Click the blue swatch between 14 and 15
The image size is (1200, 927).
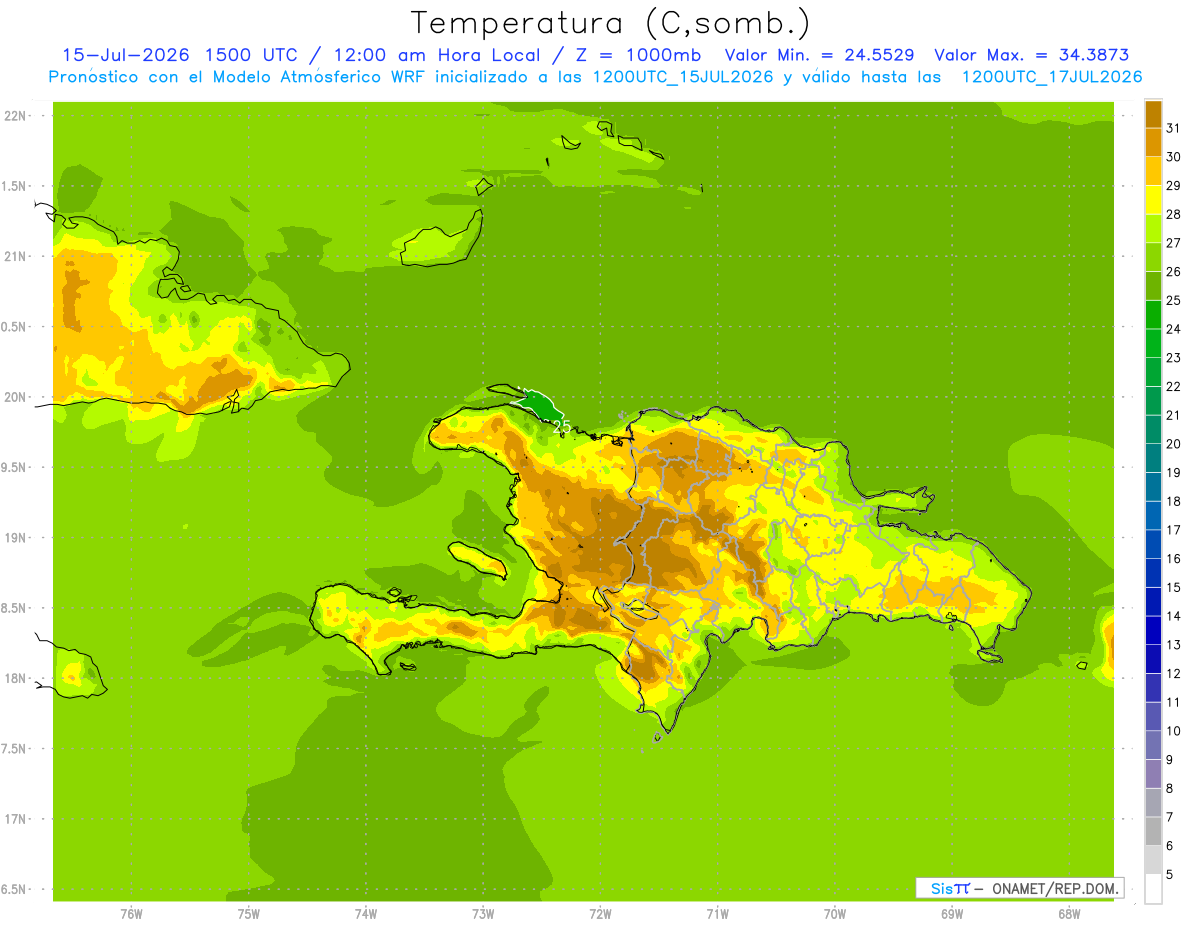click(x=1153, y=602)
